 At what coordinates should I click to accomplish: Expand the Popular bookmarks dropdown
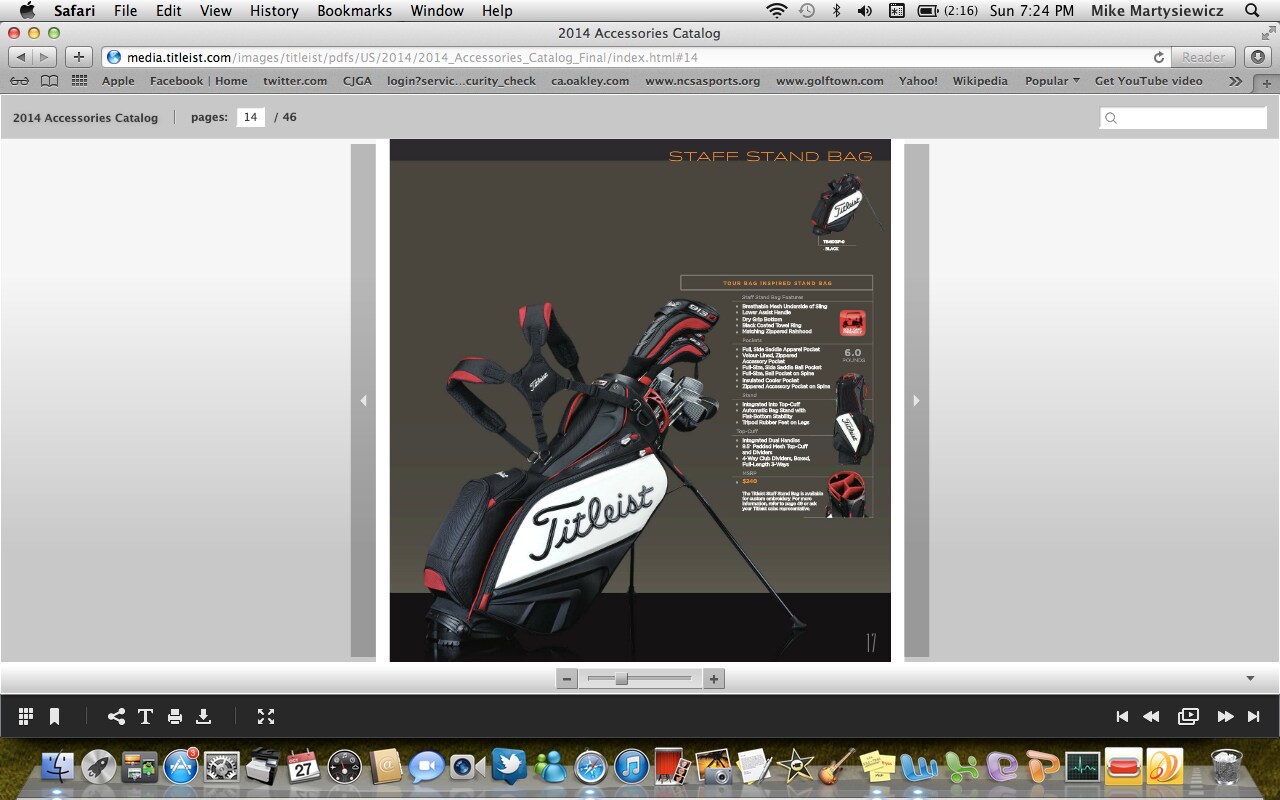click(x=1052, y=81)
